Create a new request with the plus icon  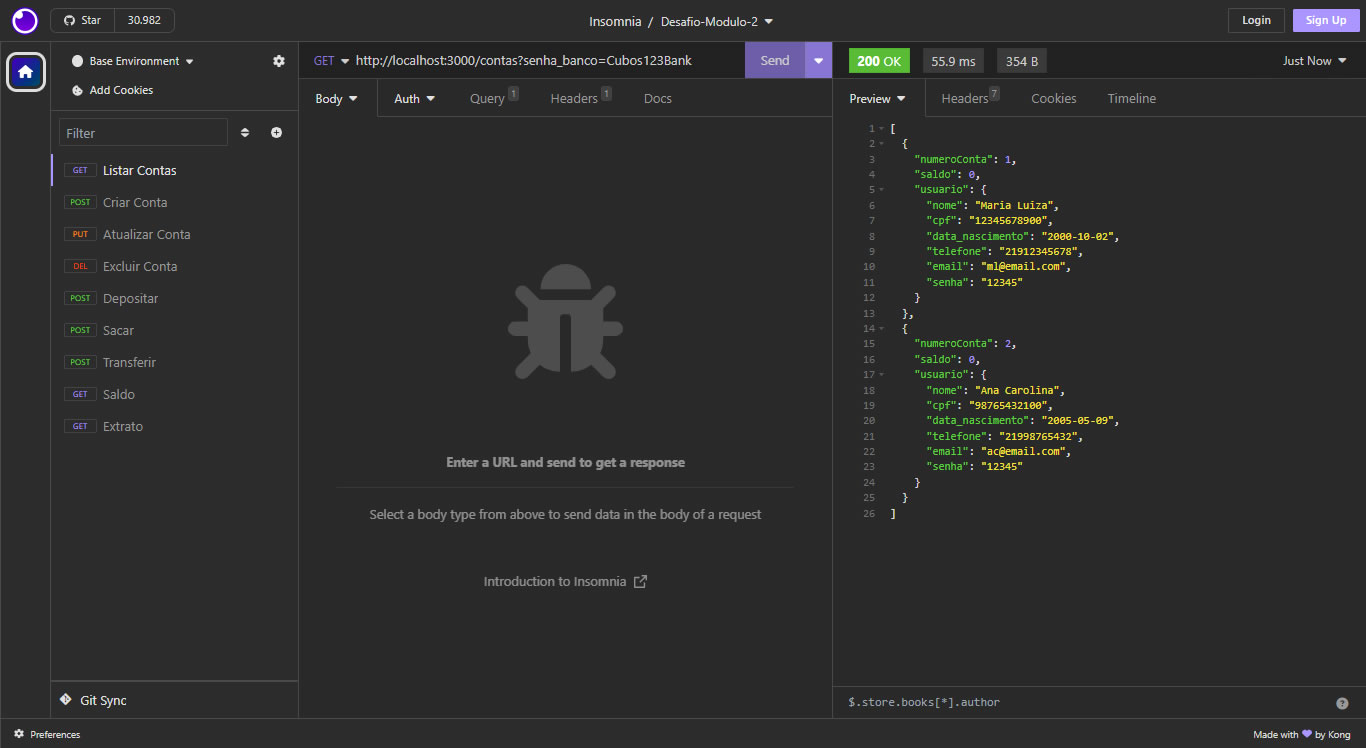click(x=276, y=132)
